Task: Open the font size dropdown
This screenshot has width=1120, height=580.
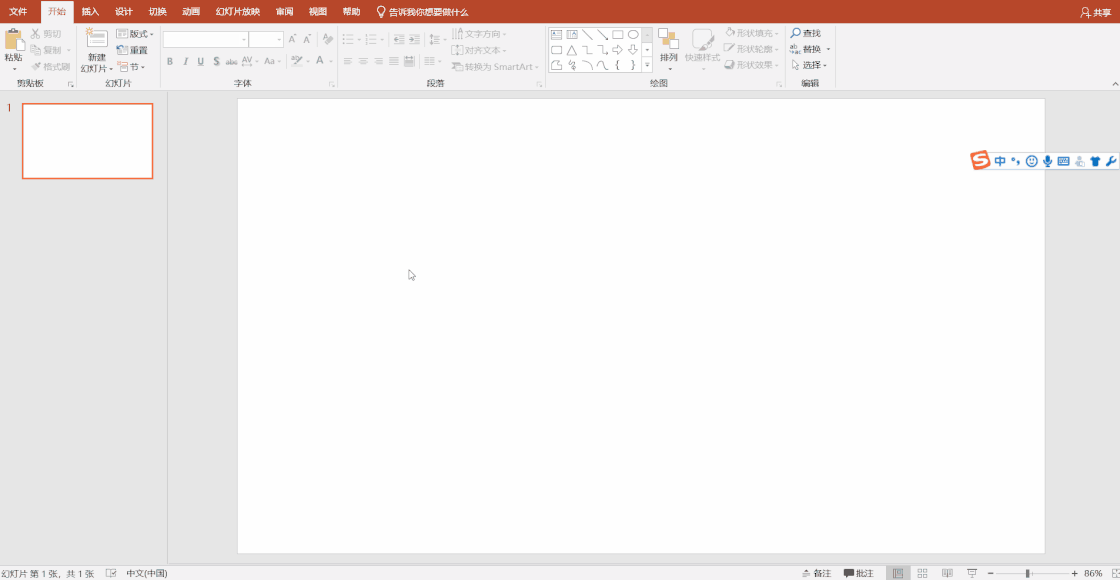Action: [277, 38]
